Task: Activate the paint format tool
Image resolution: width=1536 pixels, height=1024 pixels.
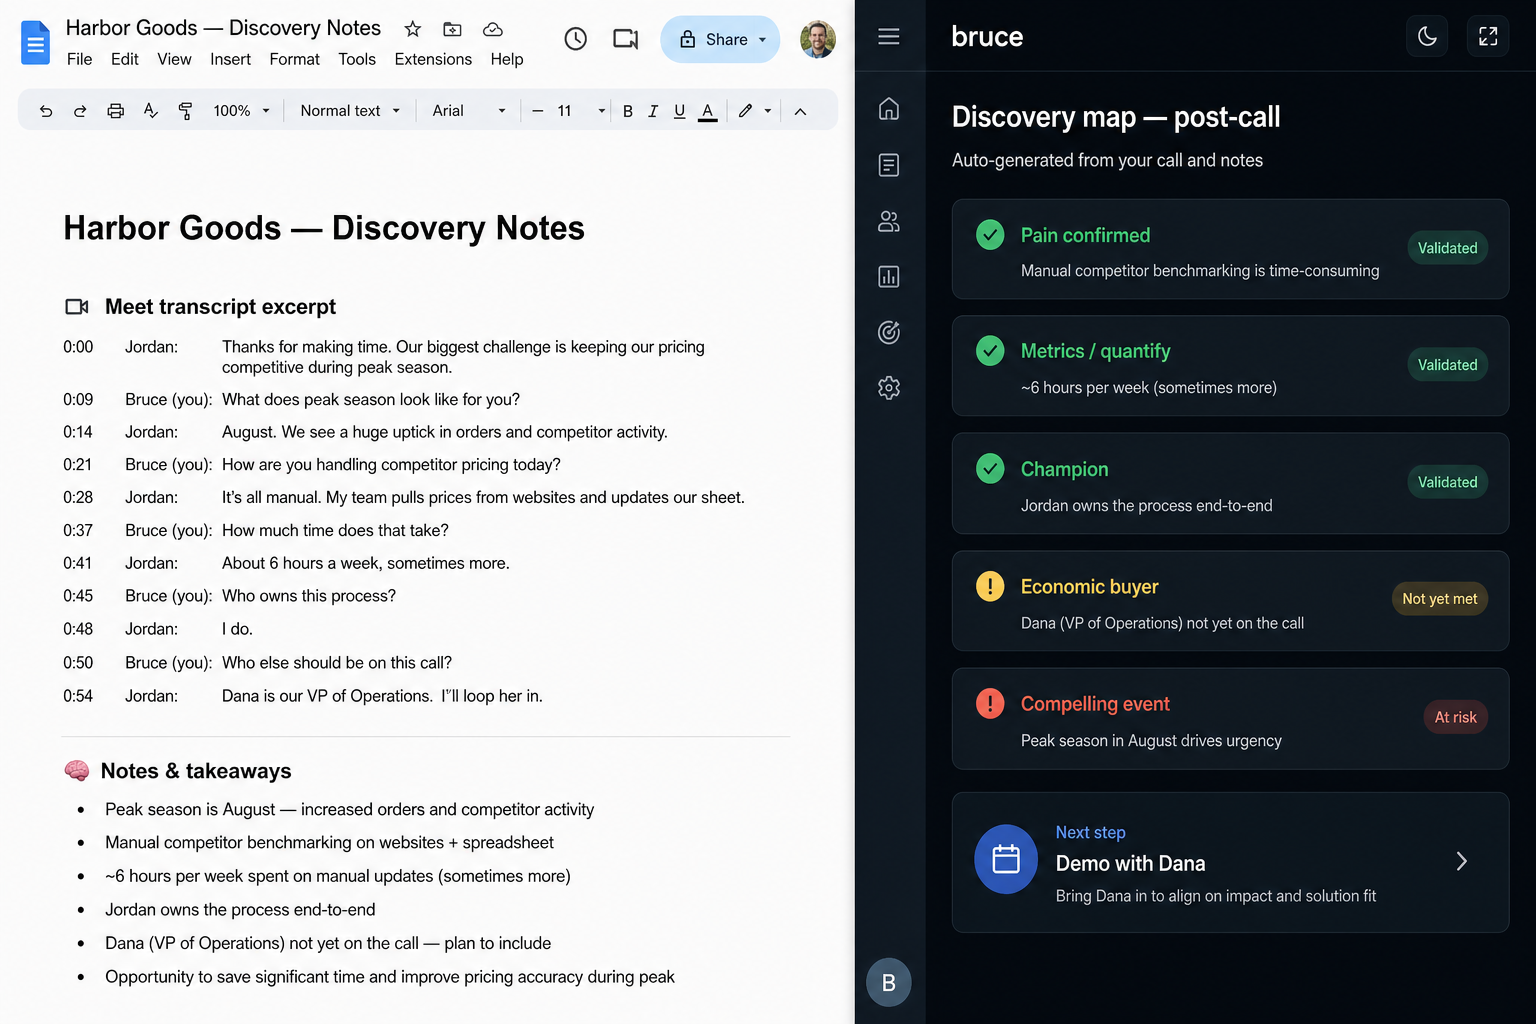Action: point(185,111)
